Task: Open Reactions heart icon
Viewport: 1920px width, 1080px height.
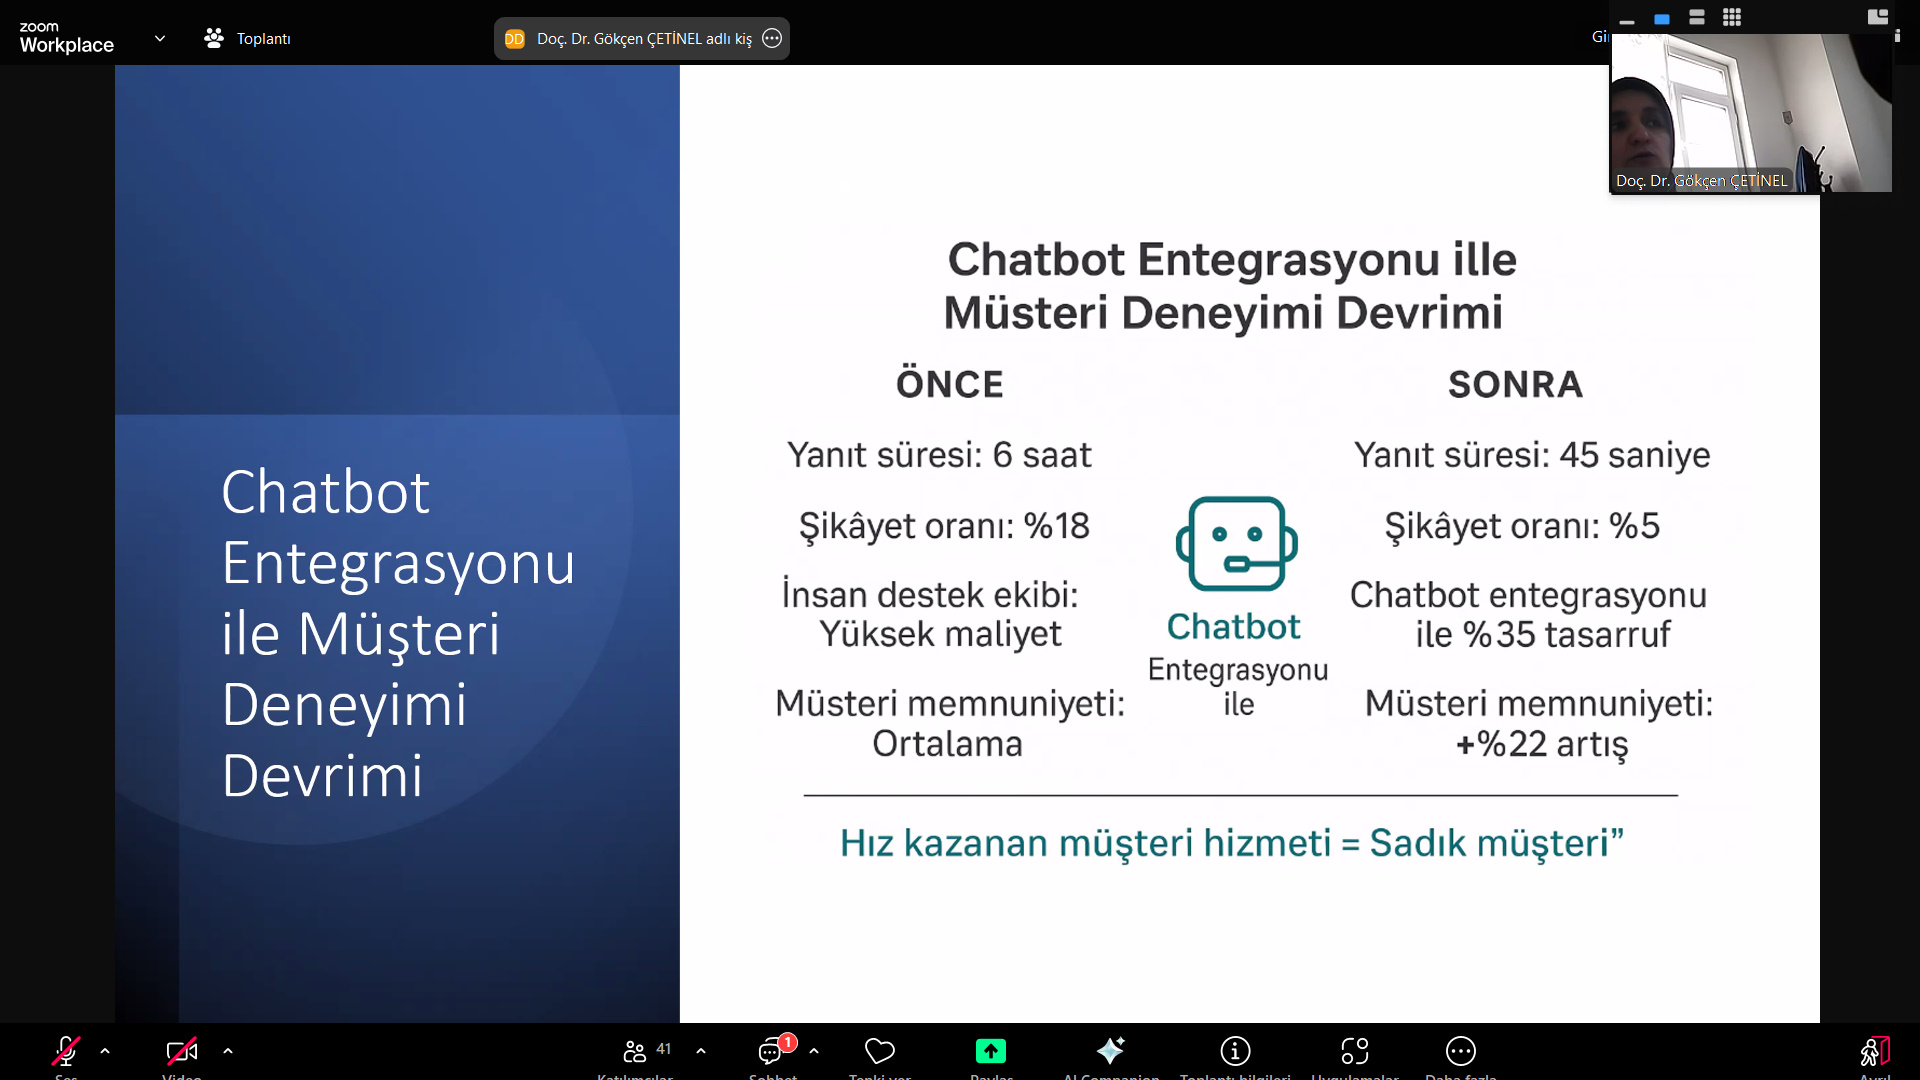Action: pyautogui.click(x=879, y=1051)
